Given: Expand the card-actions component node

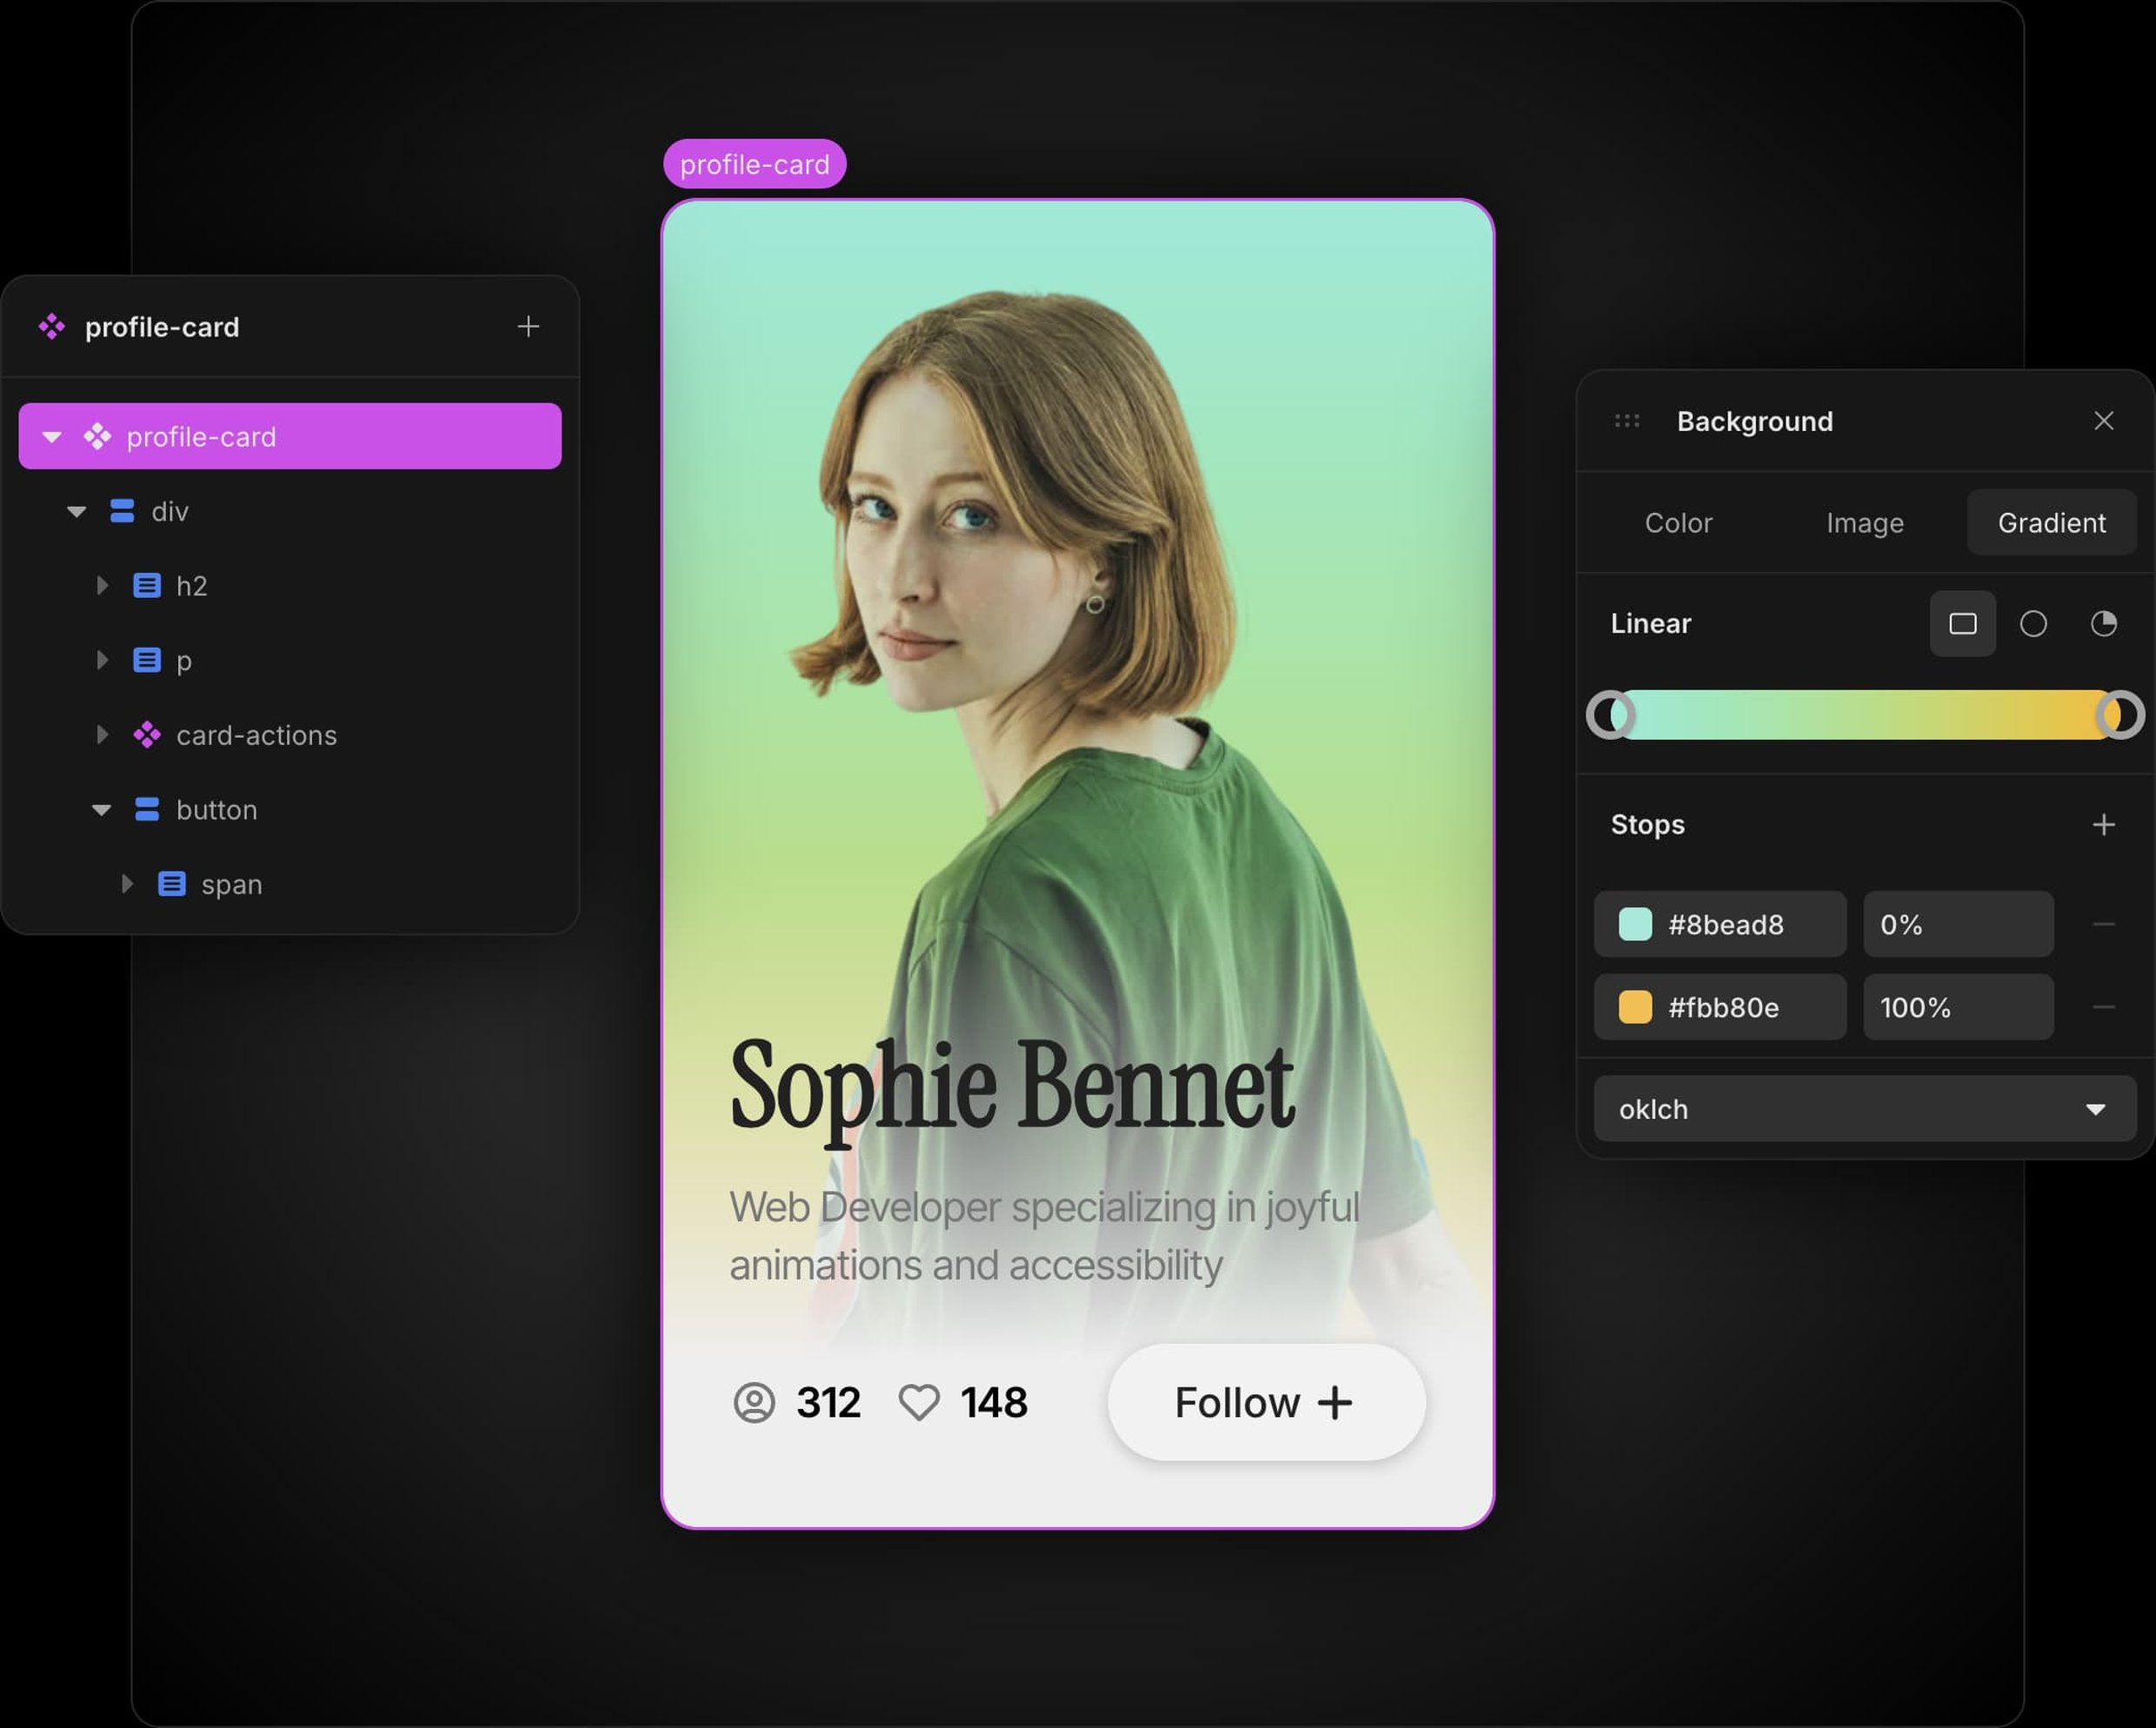Looking at the screenshot, I should pos(102,735).
